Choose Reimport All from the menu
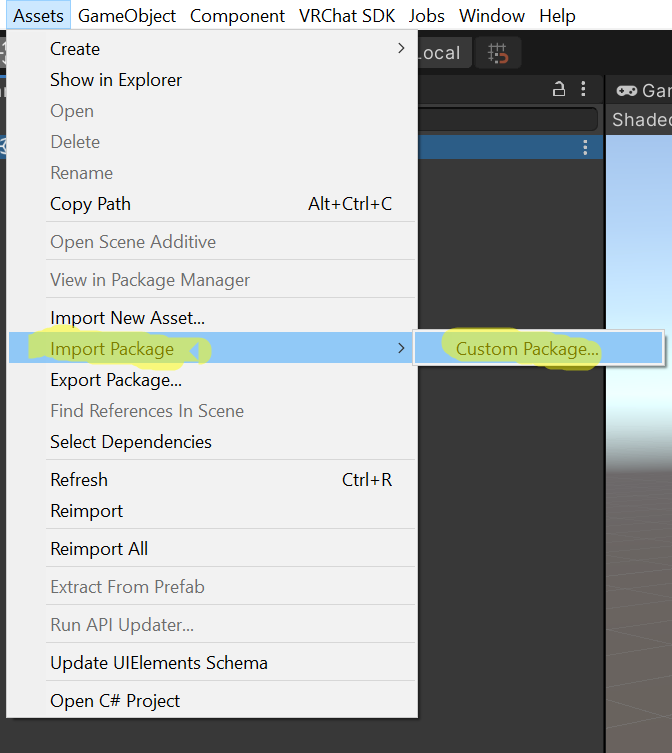The height and width of the screenshot is (753, 672). tap(99, 549)
